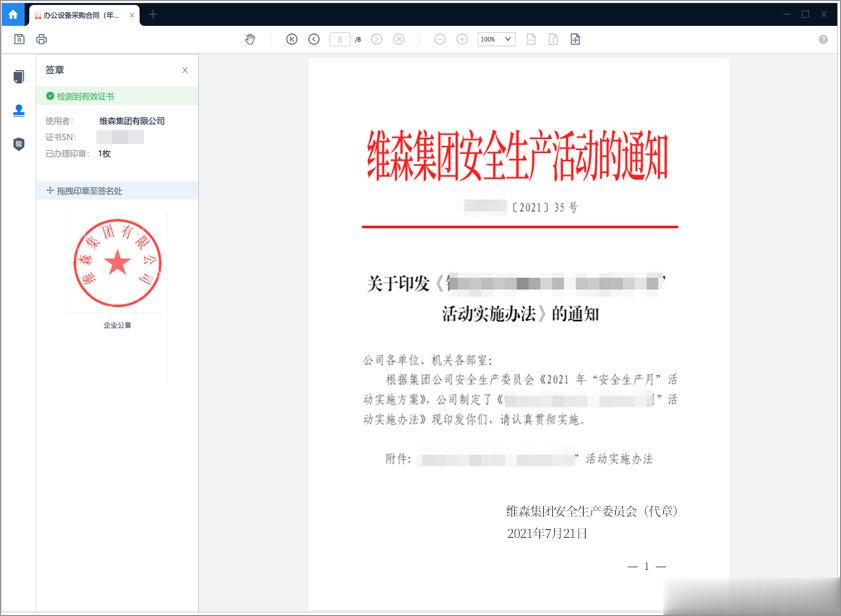Click the 维森集团有限公司 user name
Viewport: 841px width, 616px height.
[132, 121]
